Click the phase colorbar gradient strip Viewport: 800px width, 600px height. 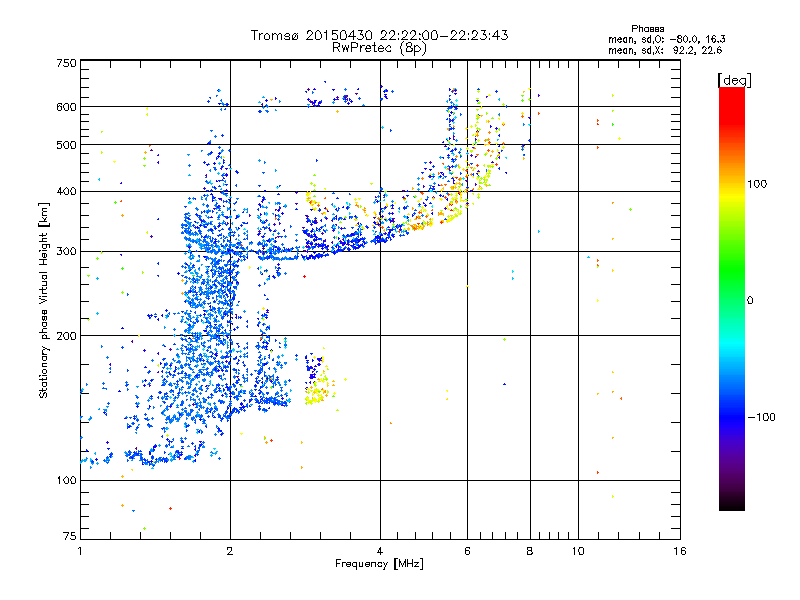(732, 299)
